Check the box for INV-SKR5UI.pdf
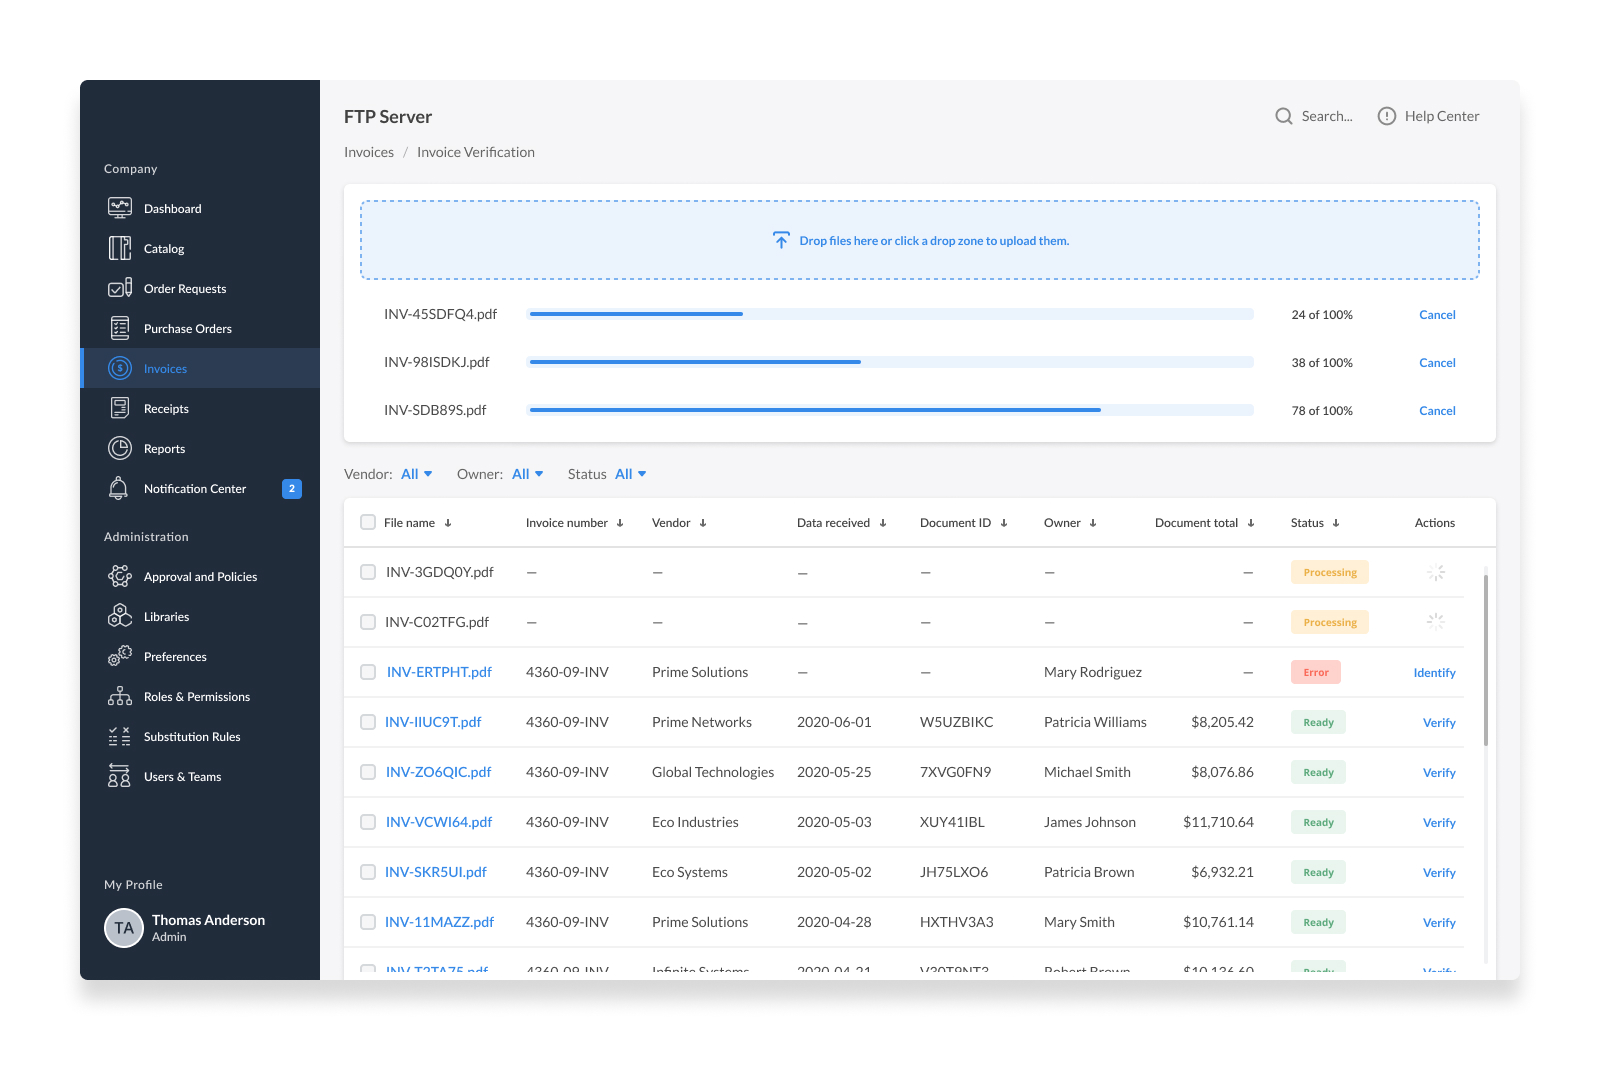Image resolution: width=1600 pixels, height=1080 pixels. [368, 872]
